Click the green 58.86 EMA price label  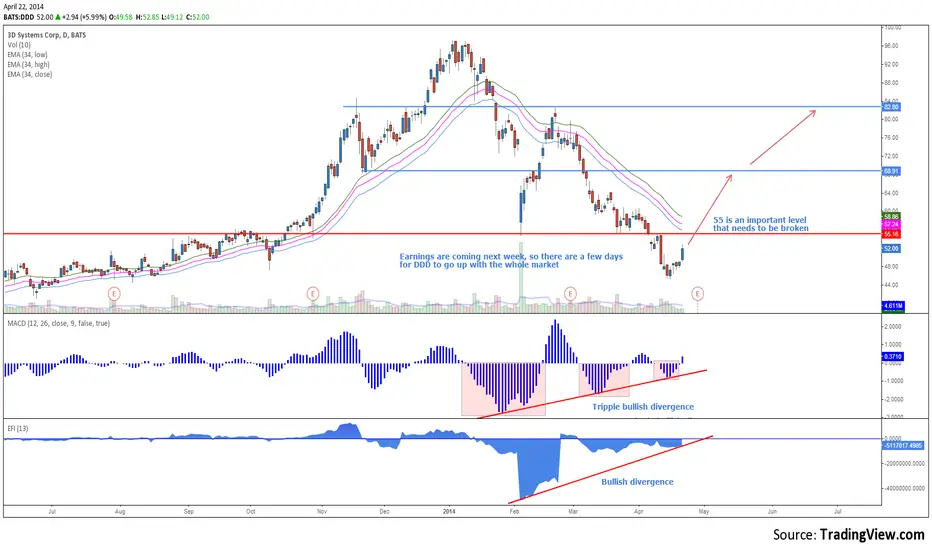click(892, 216)
